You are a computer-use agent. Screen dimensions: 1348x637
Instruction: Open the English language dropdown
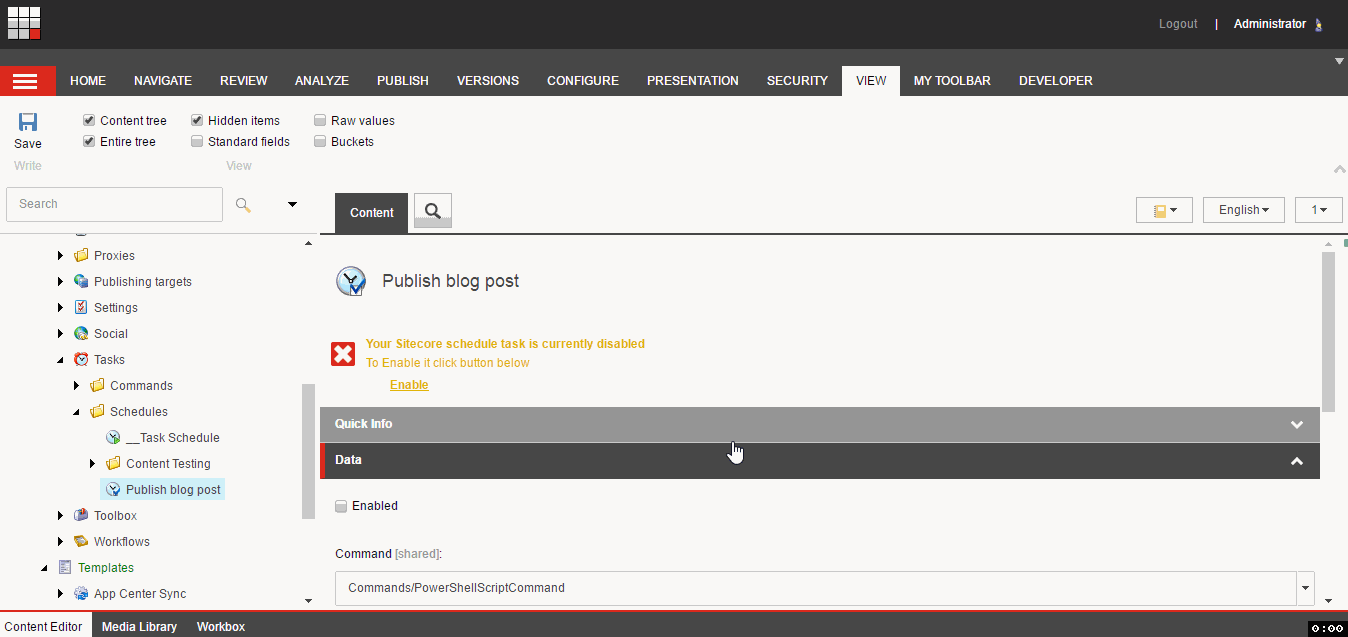(x=1244, y=210)
